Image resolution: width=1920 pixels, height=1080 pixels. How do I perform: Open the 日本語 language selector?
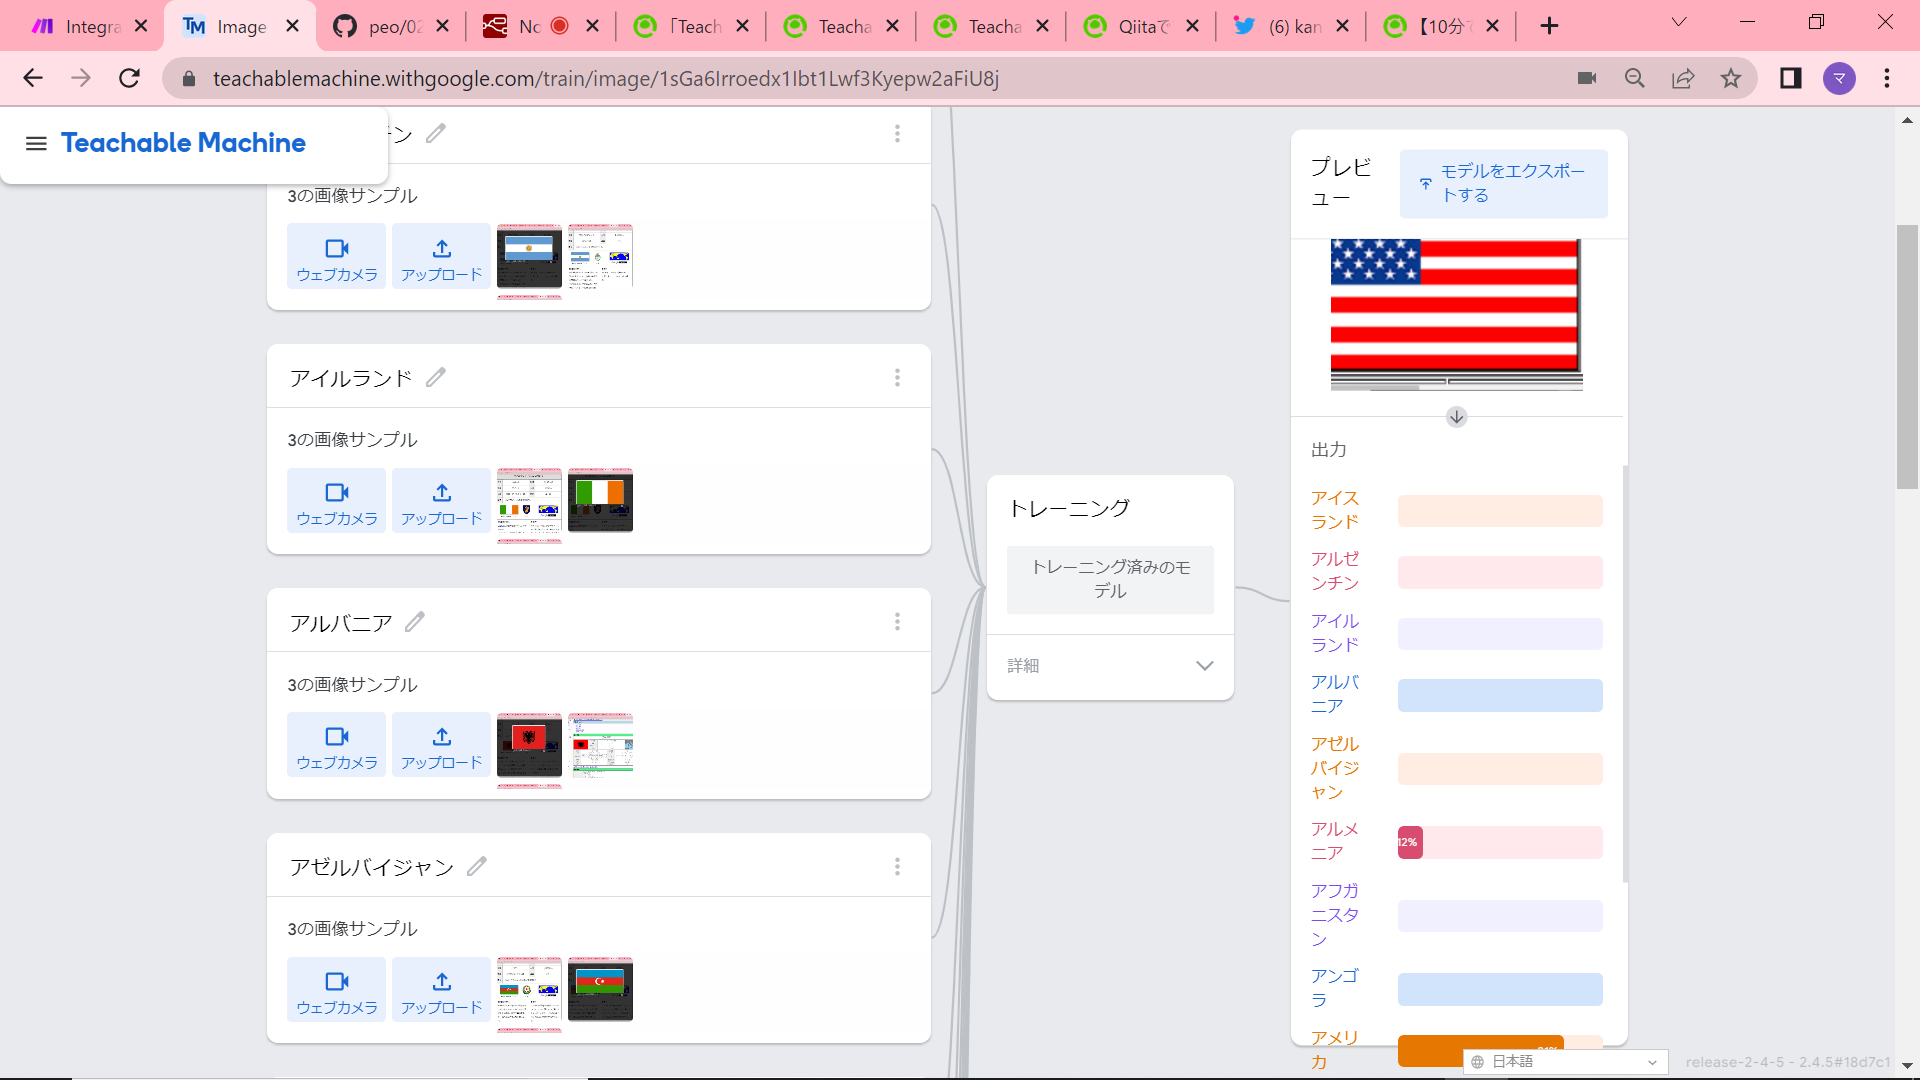click(1563, 1061)
